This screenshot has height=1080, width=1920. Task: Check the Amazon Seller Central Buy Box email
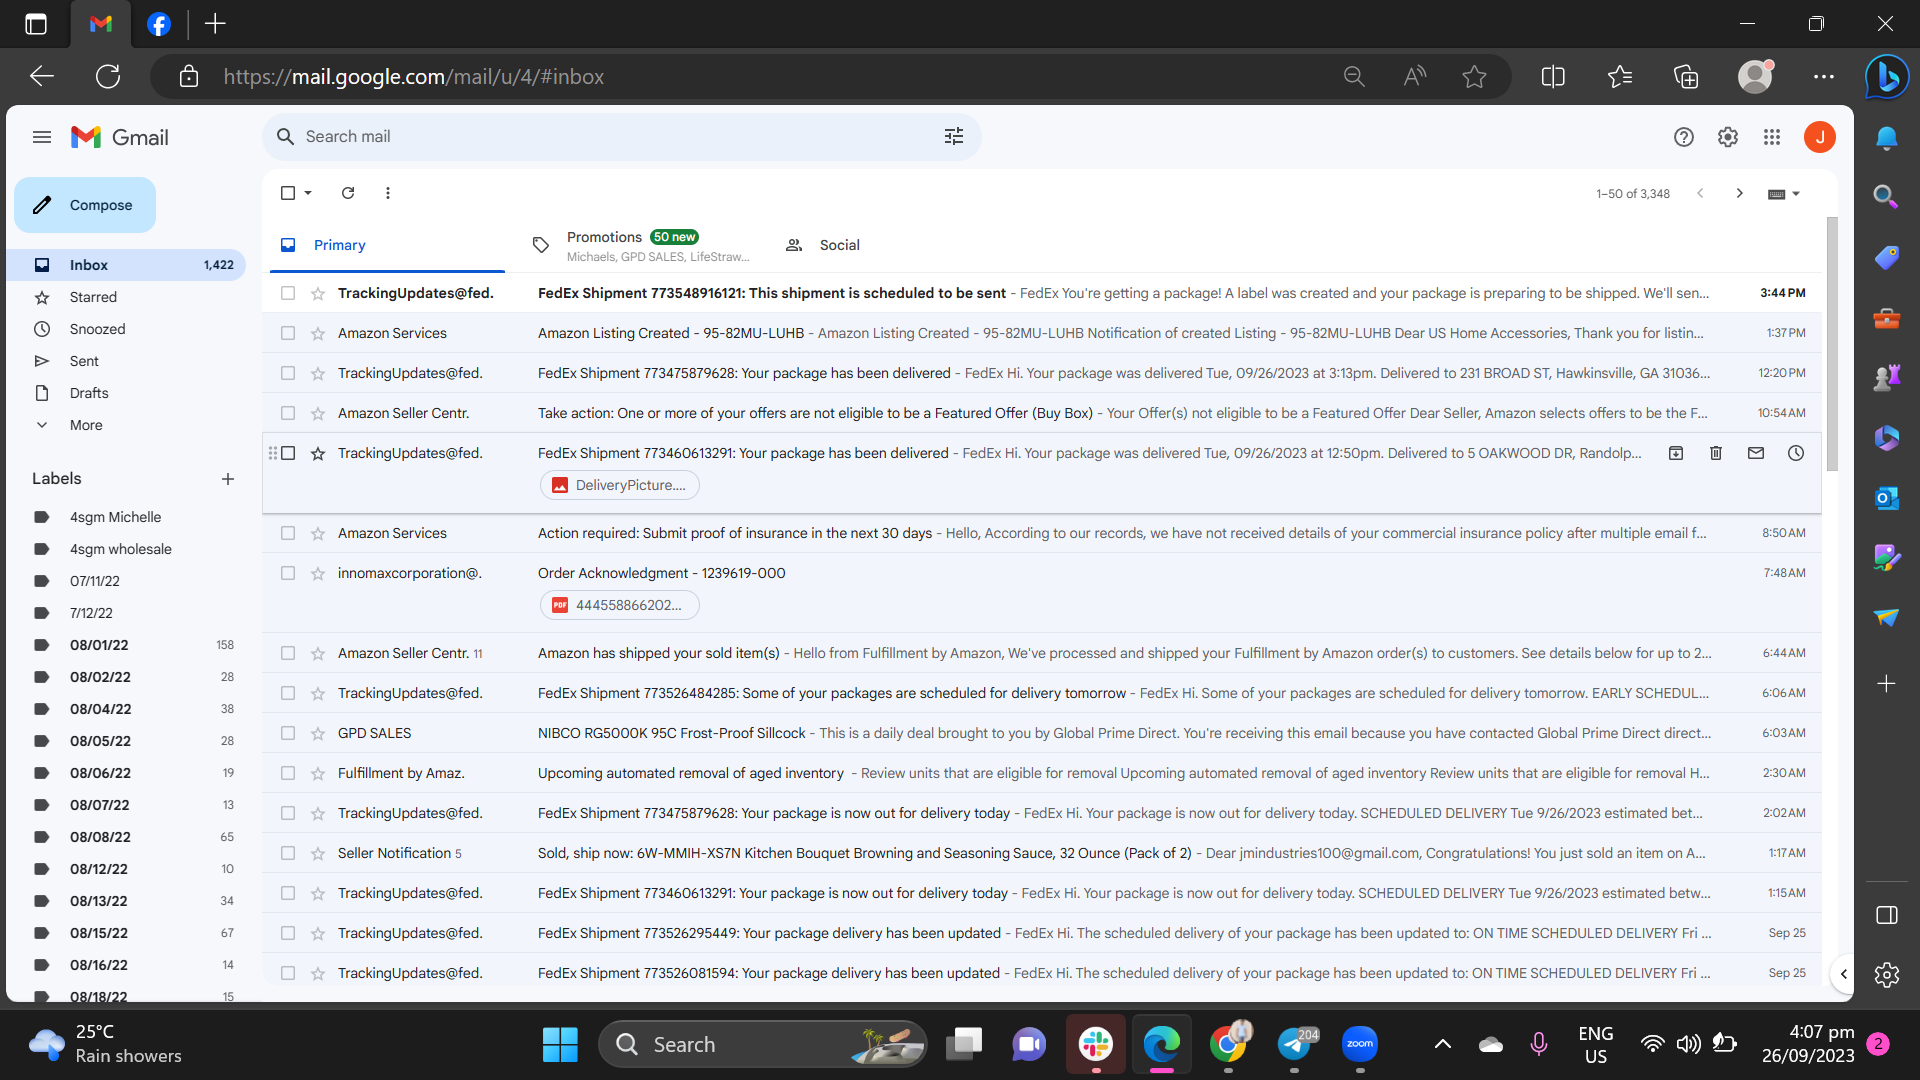coord(288,413)
